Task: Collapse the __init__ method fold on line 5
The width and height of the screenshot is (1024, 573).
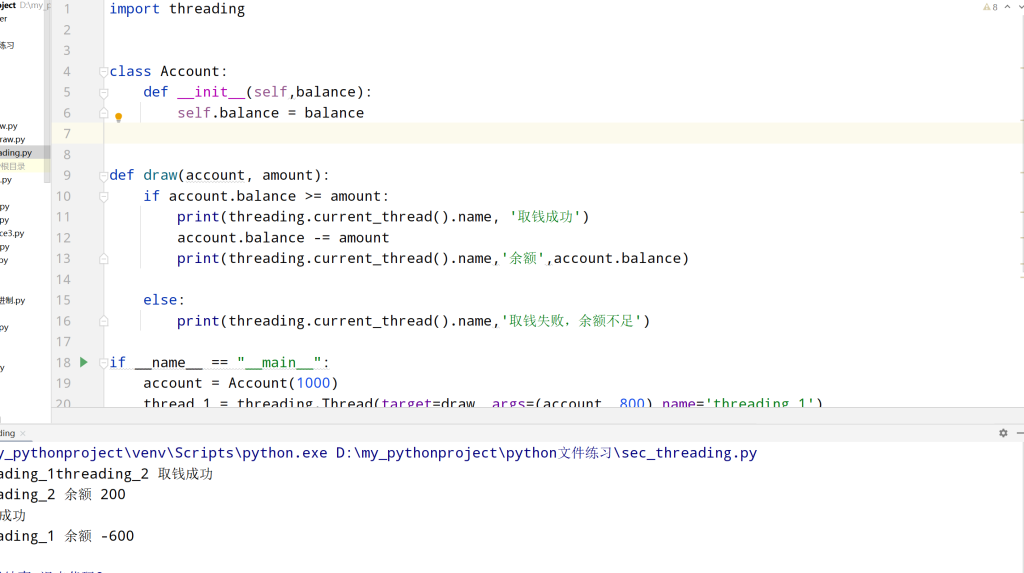Action: 103,93
